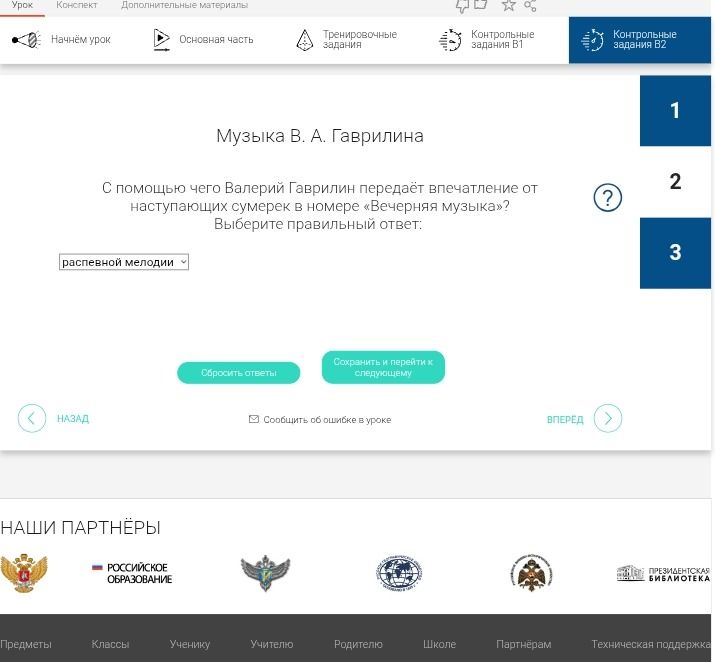This screenshot has width=715, height=662.
Task: Click the back arrow circle icon
Action: pyautogui.click(x=32, y=418)
